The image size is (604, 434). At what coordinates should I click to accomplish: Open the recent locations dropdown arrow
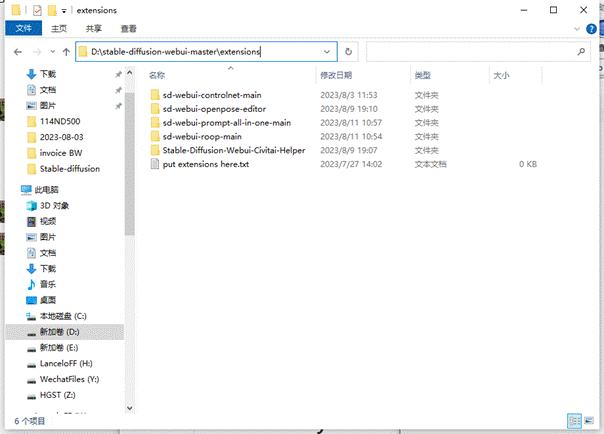[x=53, y=52]
